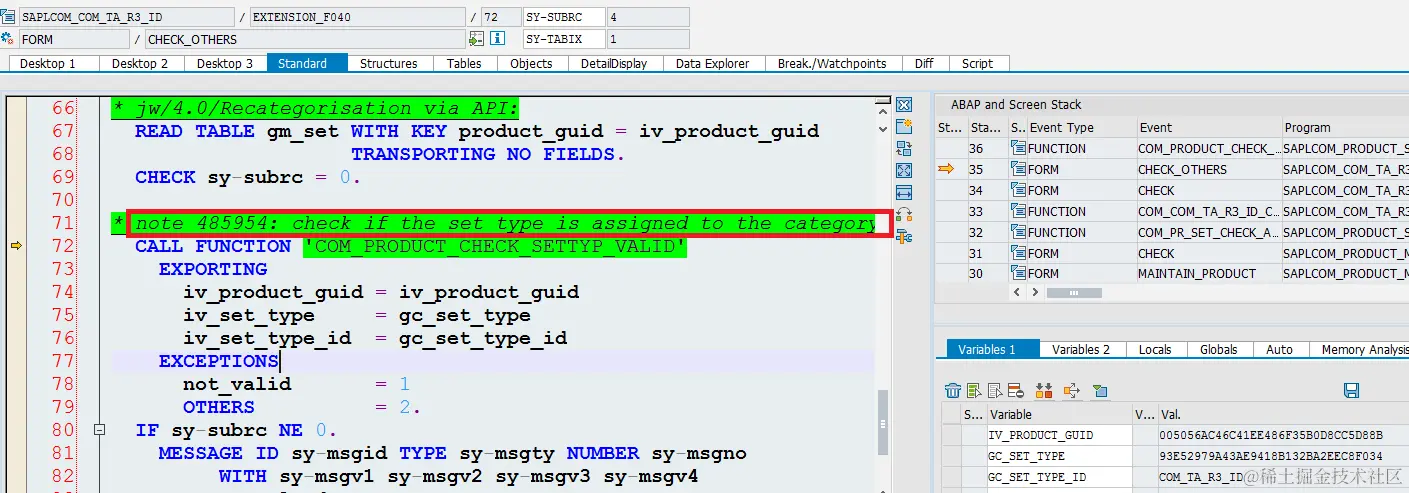Select the IV_PRODUCT_GUID variable cell
1409x493 pixels.
pyautogui.click(x=1059, y=435)
